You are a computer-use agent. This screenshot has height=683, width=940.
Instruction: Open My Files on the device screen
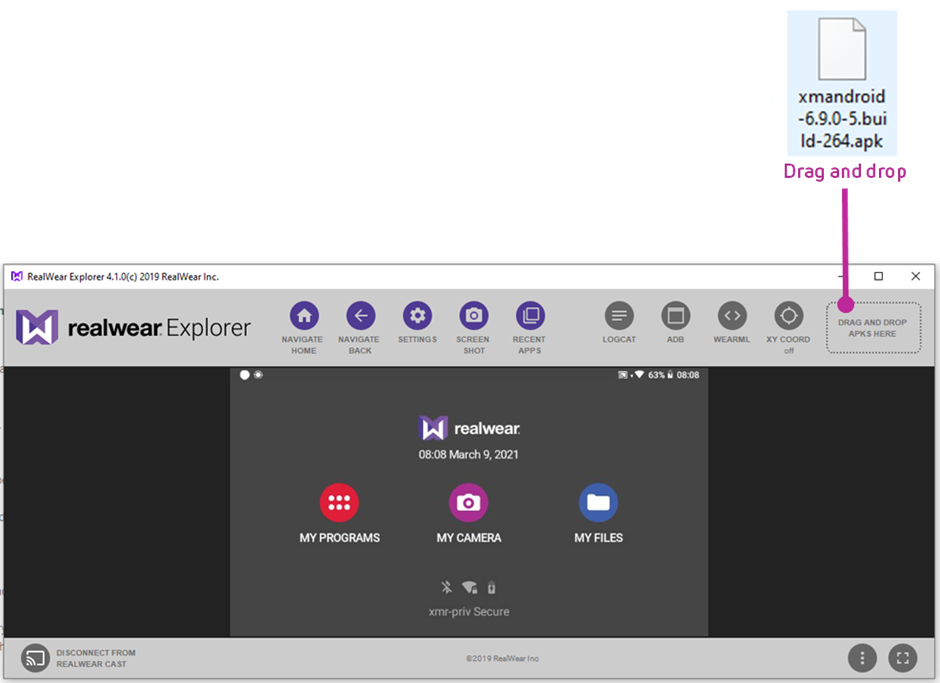tap(598, 502)
